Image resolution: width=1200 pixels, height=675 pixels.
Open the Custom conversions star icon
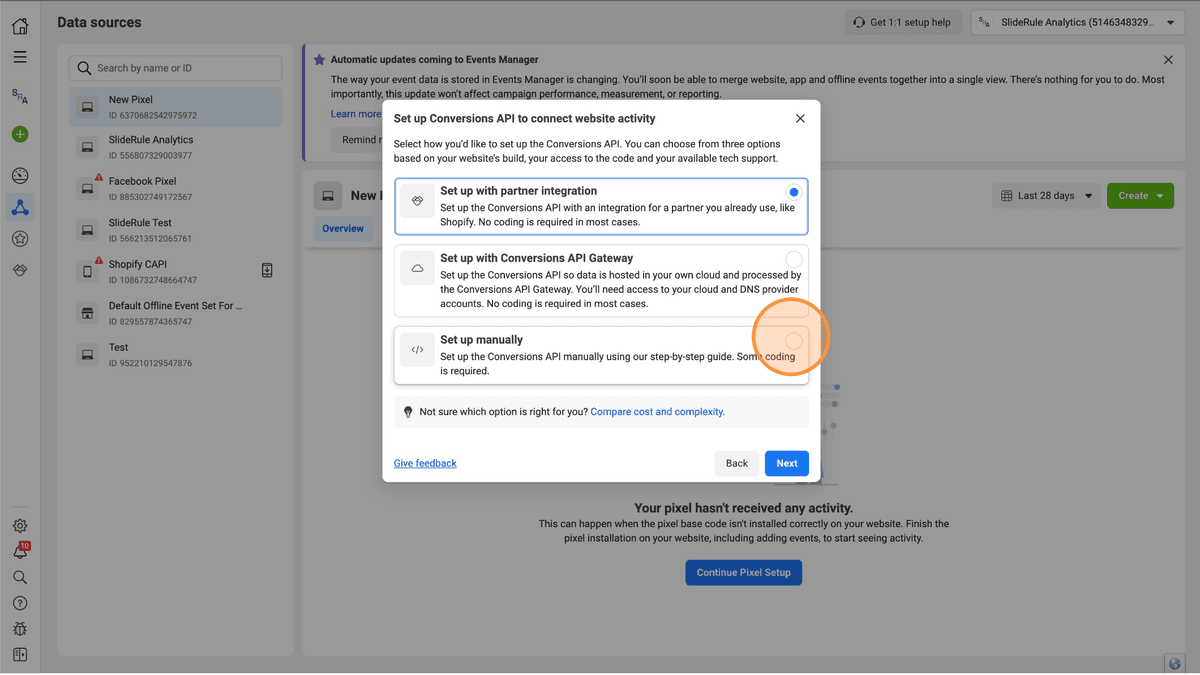[x=20, y=239]
